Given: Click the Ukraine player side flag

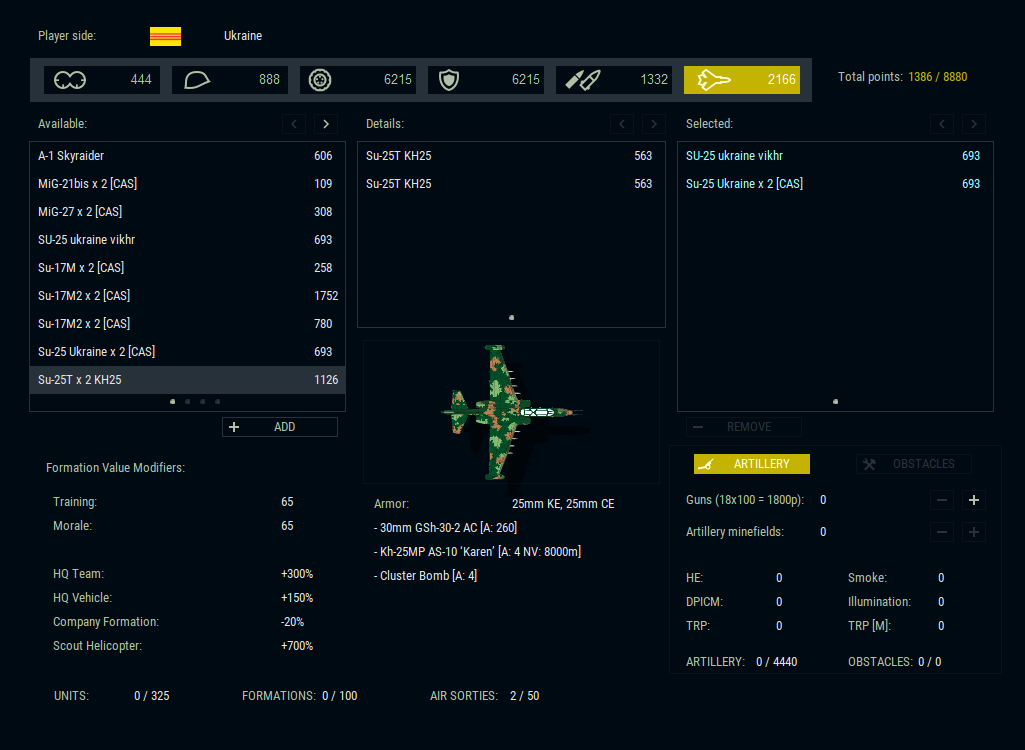Looking at the screenshot, I should [165, 36].
